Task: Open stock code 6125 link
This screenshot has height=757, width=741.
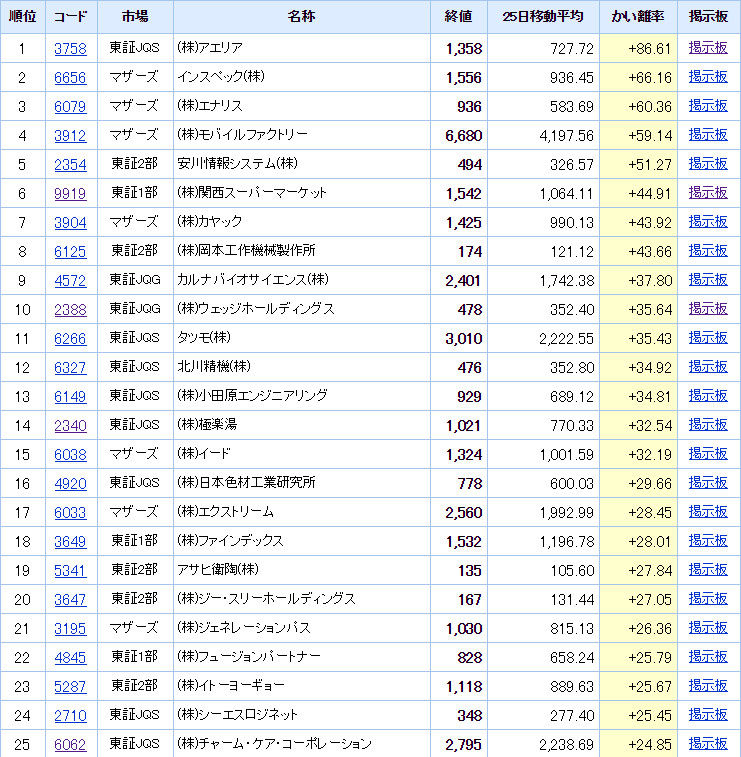Action: (x=70, y=252)
